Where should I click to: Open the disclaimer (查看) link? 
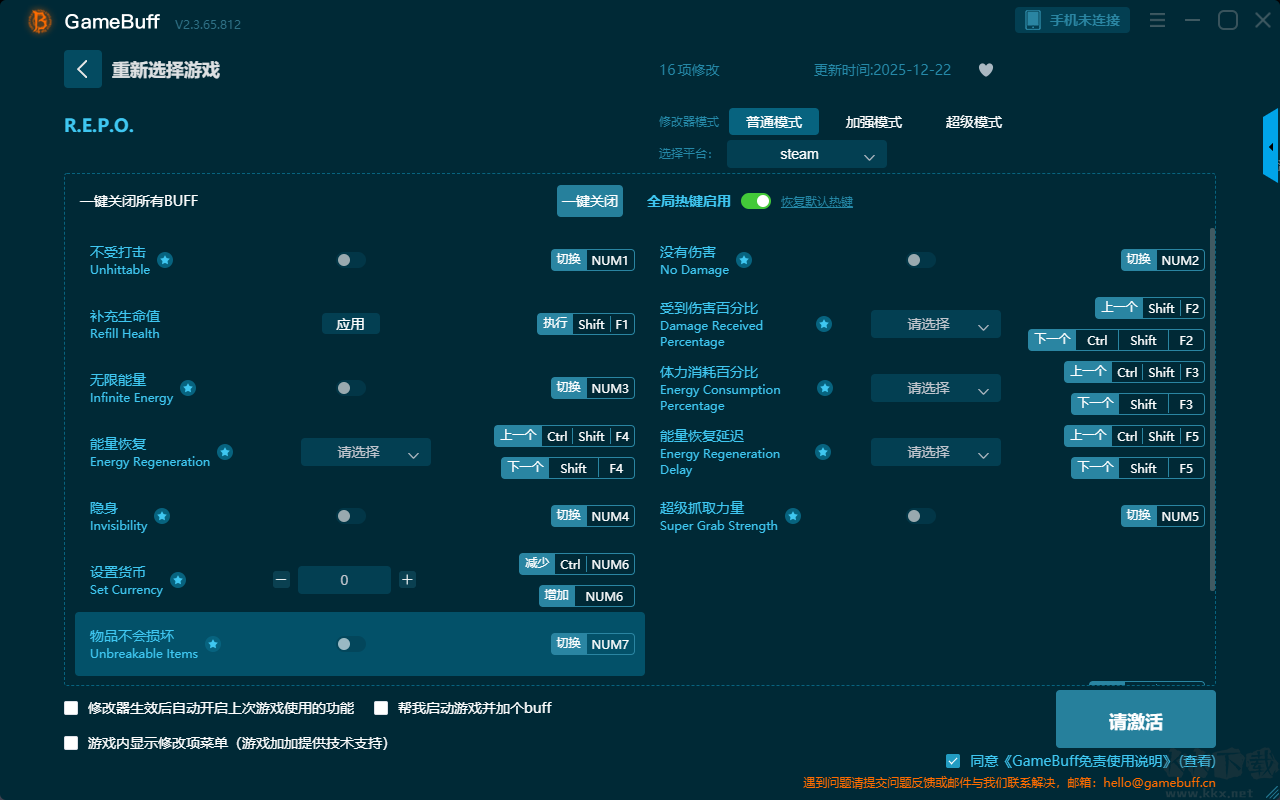[x=1196, y=761]
